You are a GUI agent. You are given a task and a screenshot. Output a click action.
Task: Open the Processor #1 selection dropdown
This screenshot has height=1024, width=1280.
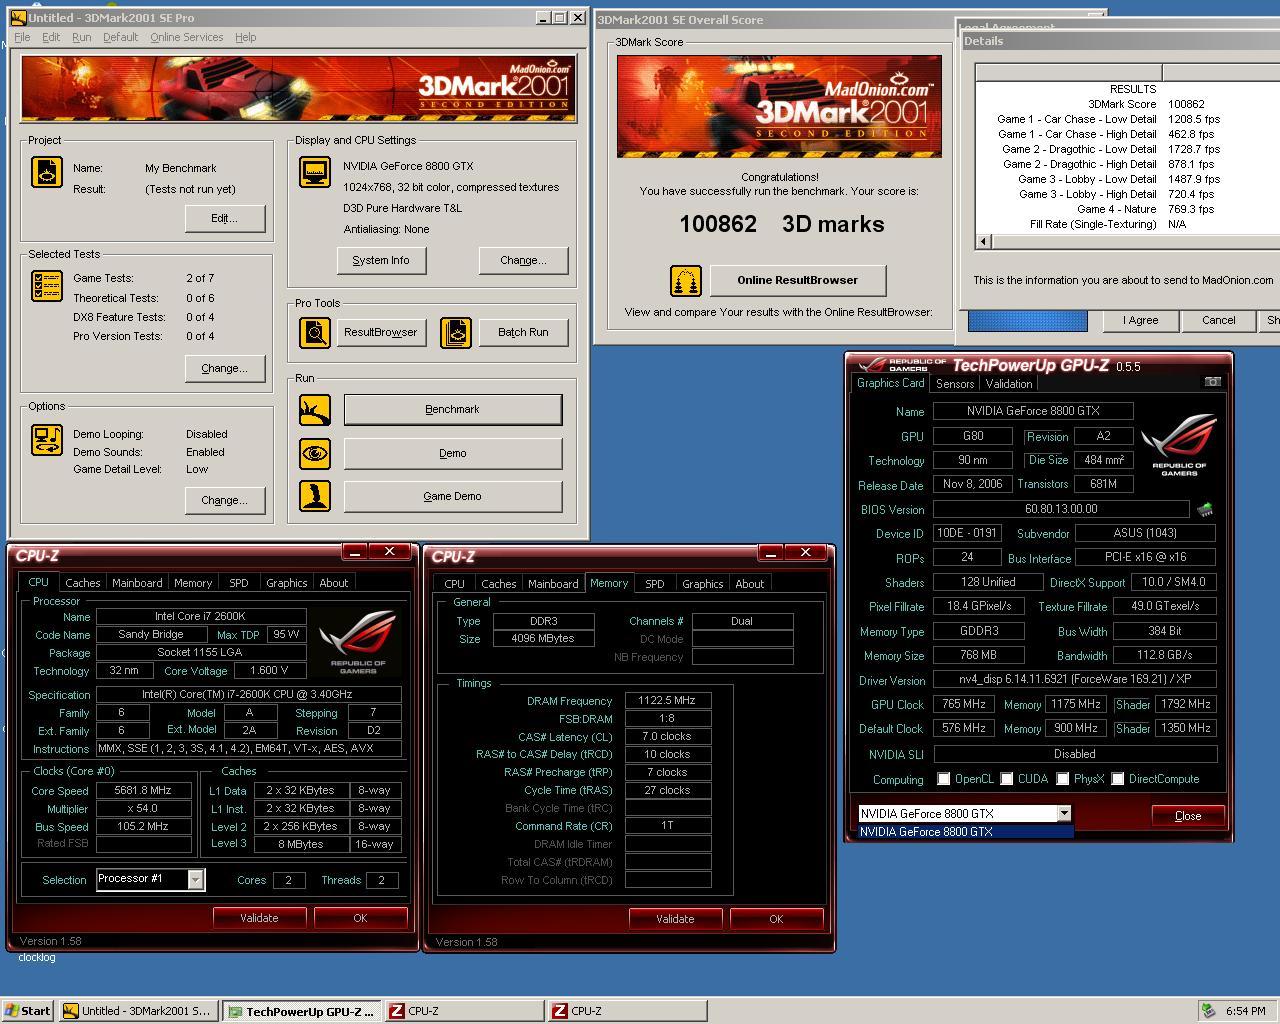[196, 879]
